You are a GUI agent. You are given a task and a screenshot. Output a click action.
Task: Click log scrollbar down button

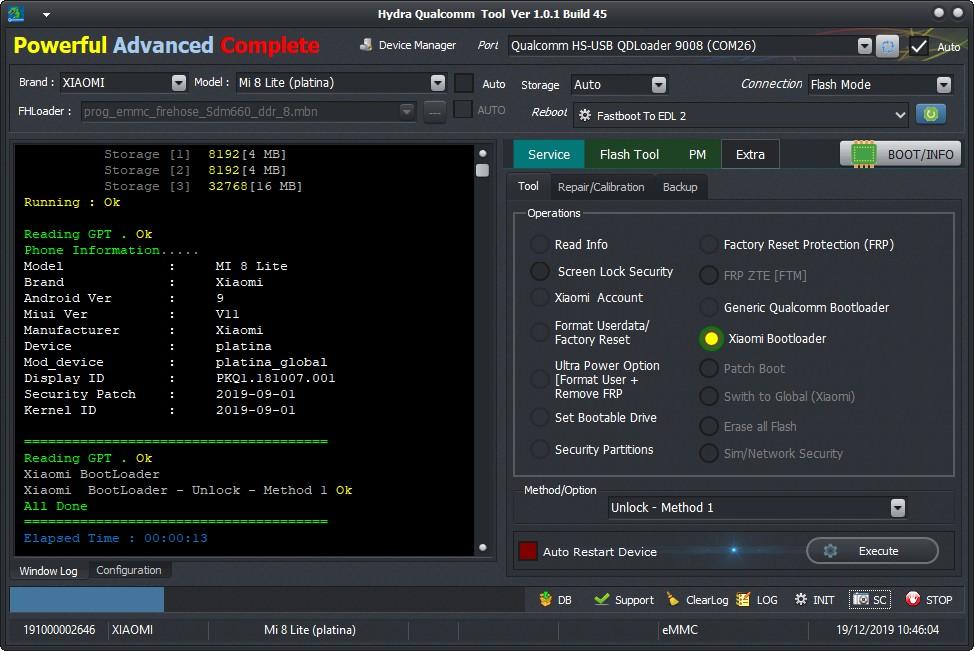tap(483, 547)
